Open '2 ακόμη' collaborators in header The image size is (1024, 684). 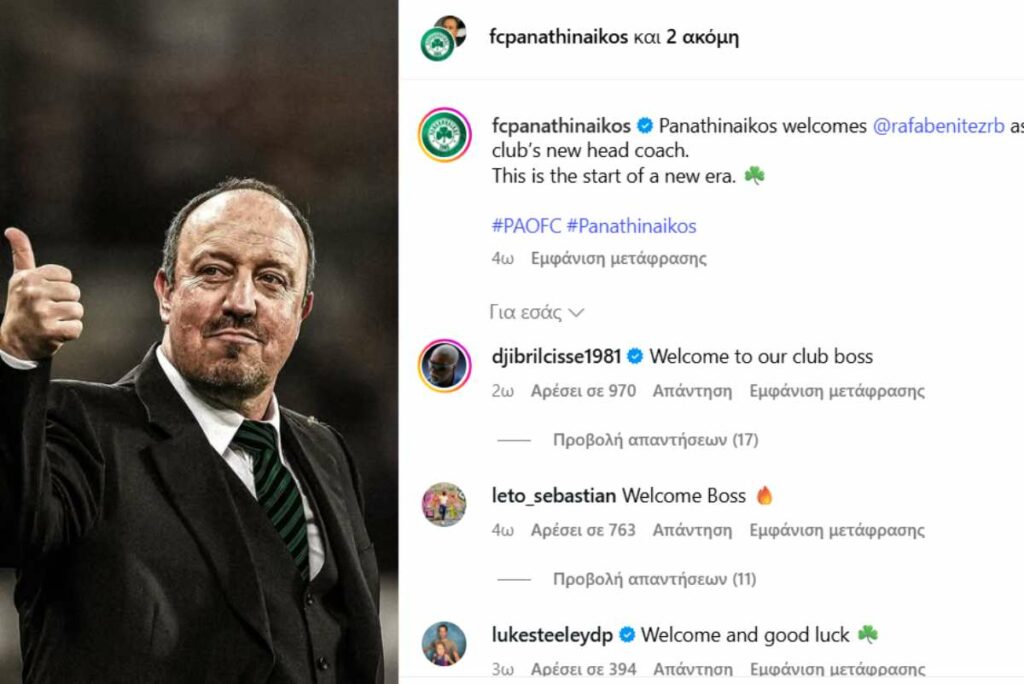coord(703,37)
